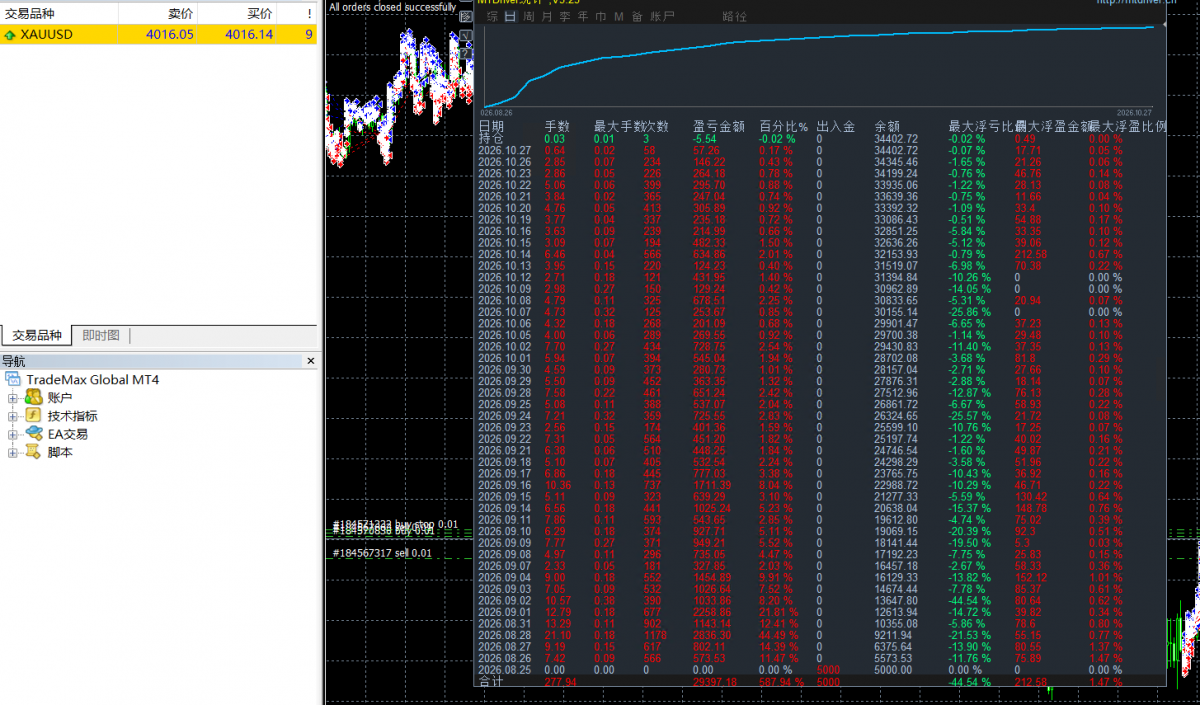Click the TradeMax Global MT4 server icon
1200x705 pixels.
pyautogui.click(x=14, y=380)
